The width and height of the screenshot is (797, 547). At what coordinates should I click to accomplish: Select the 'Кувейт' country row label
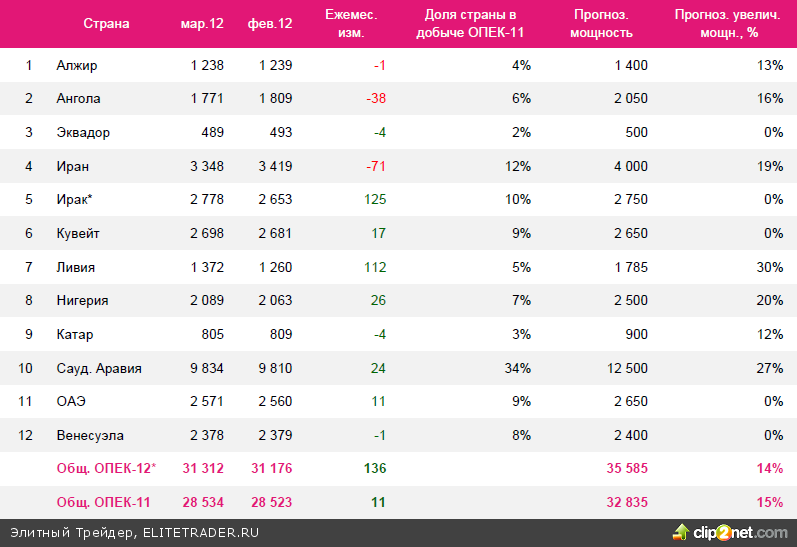(x=78, y=233)
